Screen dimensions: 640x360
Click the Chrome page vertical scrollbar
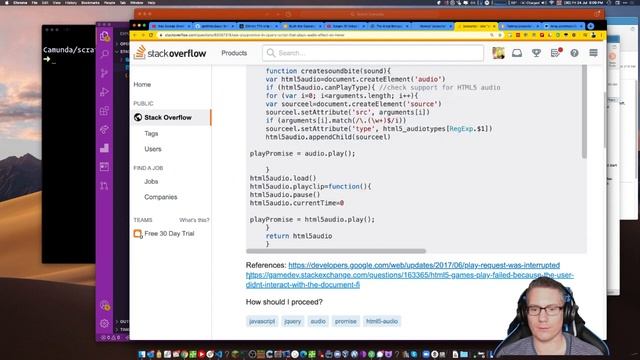point(605,120)
